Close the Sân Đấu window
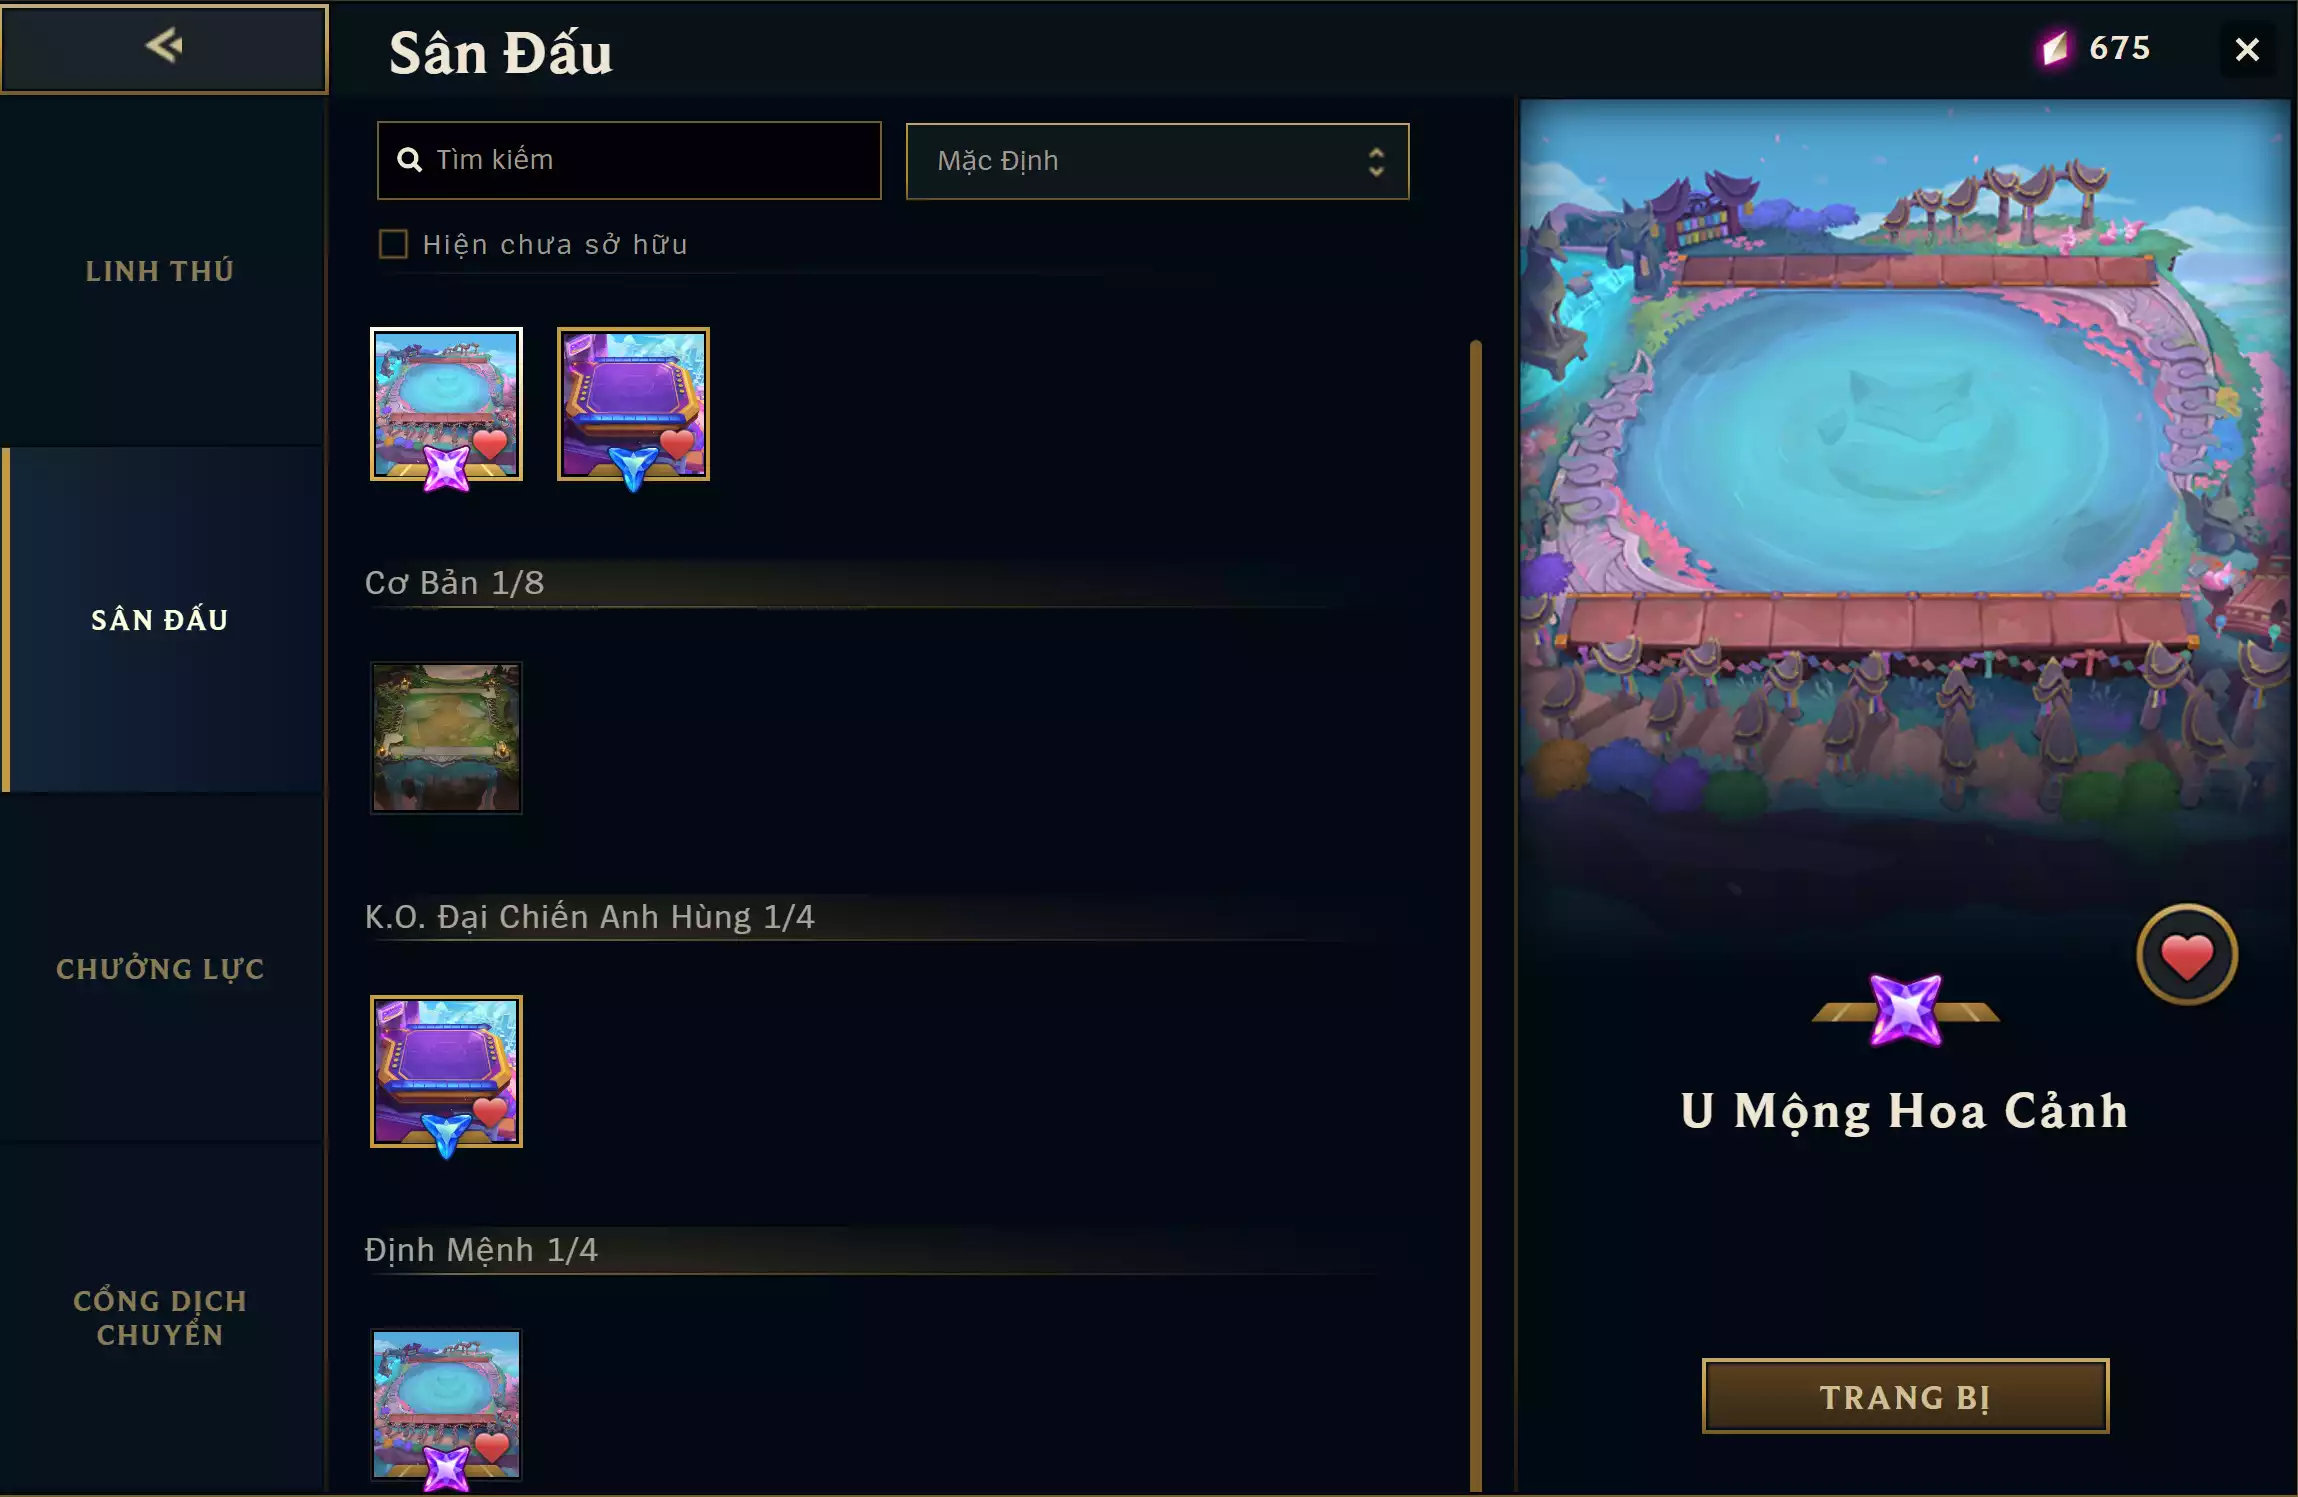This screenshot has height=1497, width=2298. click(x=2247, y=49)
